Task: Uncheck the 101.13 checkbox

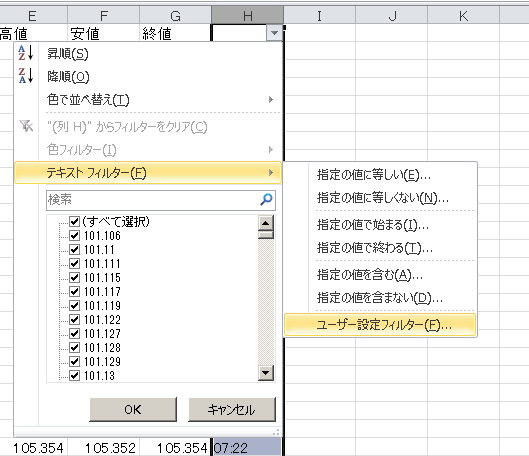Action: (x=74, y=375)
